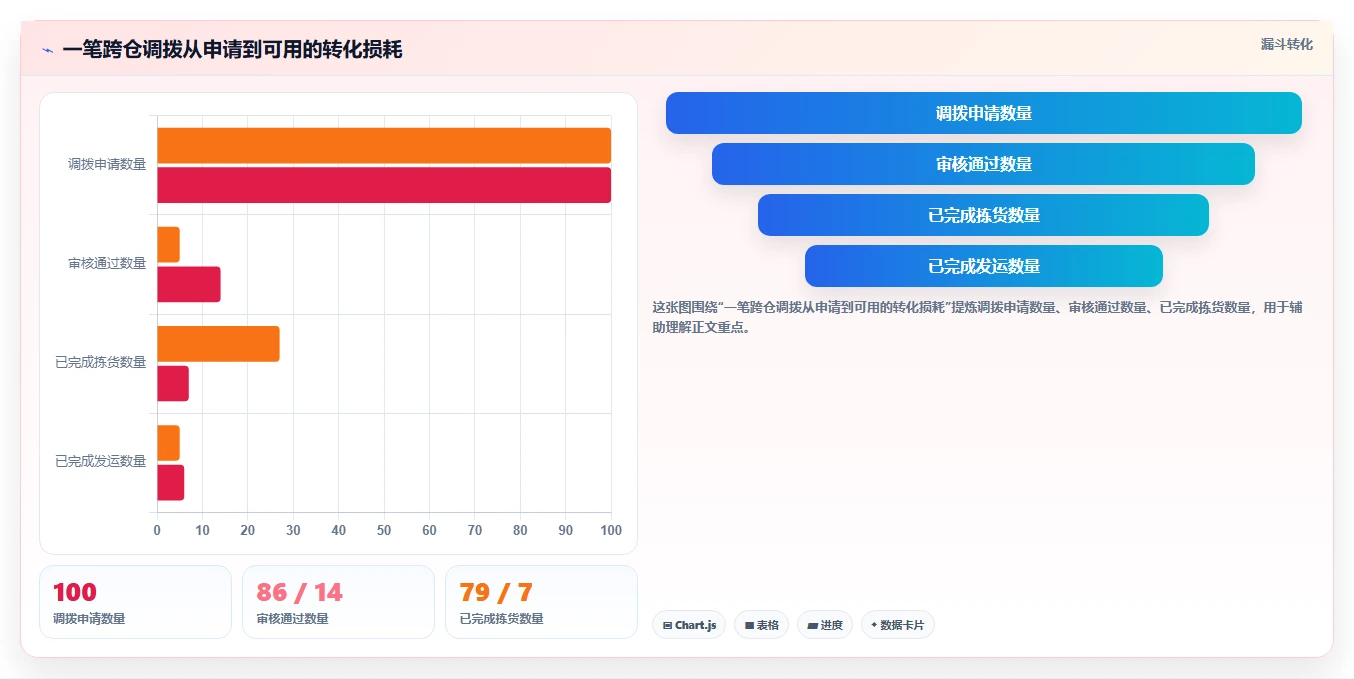The width and height of the screenshot is (1354, 679).
Task: Click the 审核通过数量 funnel bar
Action: click(x=984, y=164)
